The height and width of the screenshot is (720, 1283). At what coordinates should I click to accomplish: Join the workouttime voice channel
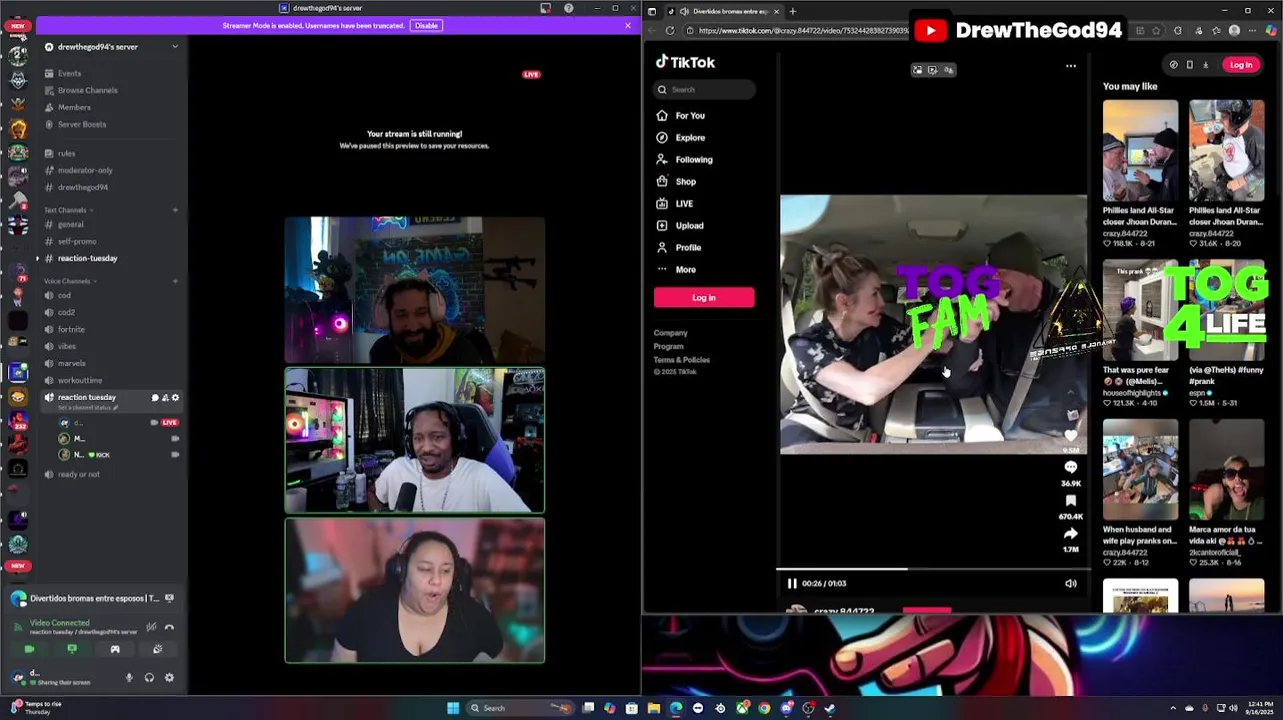coord(79,380)
